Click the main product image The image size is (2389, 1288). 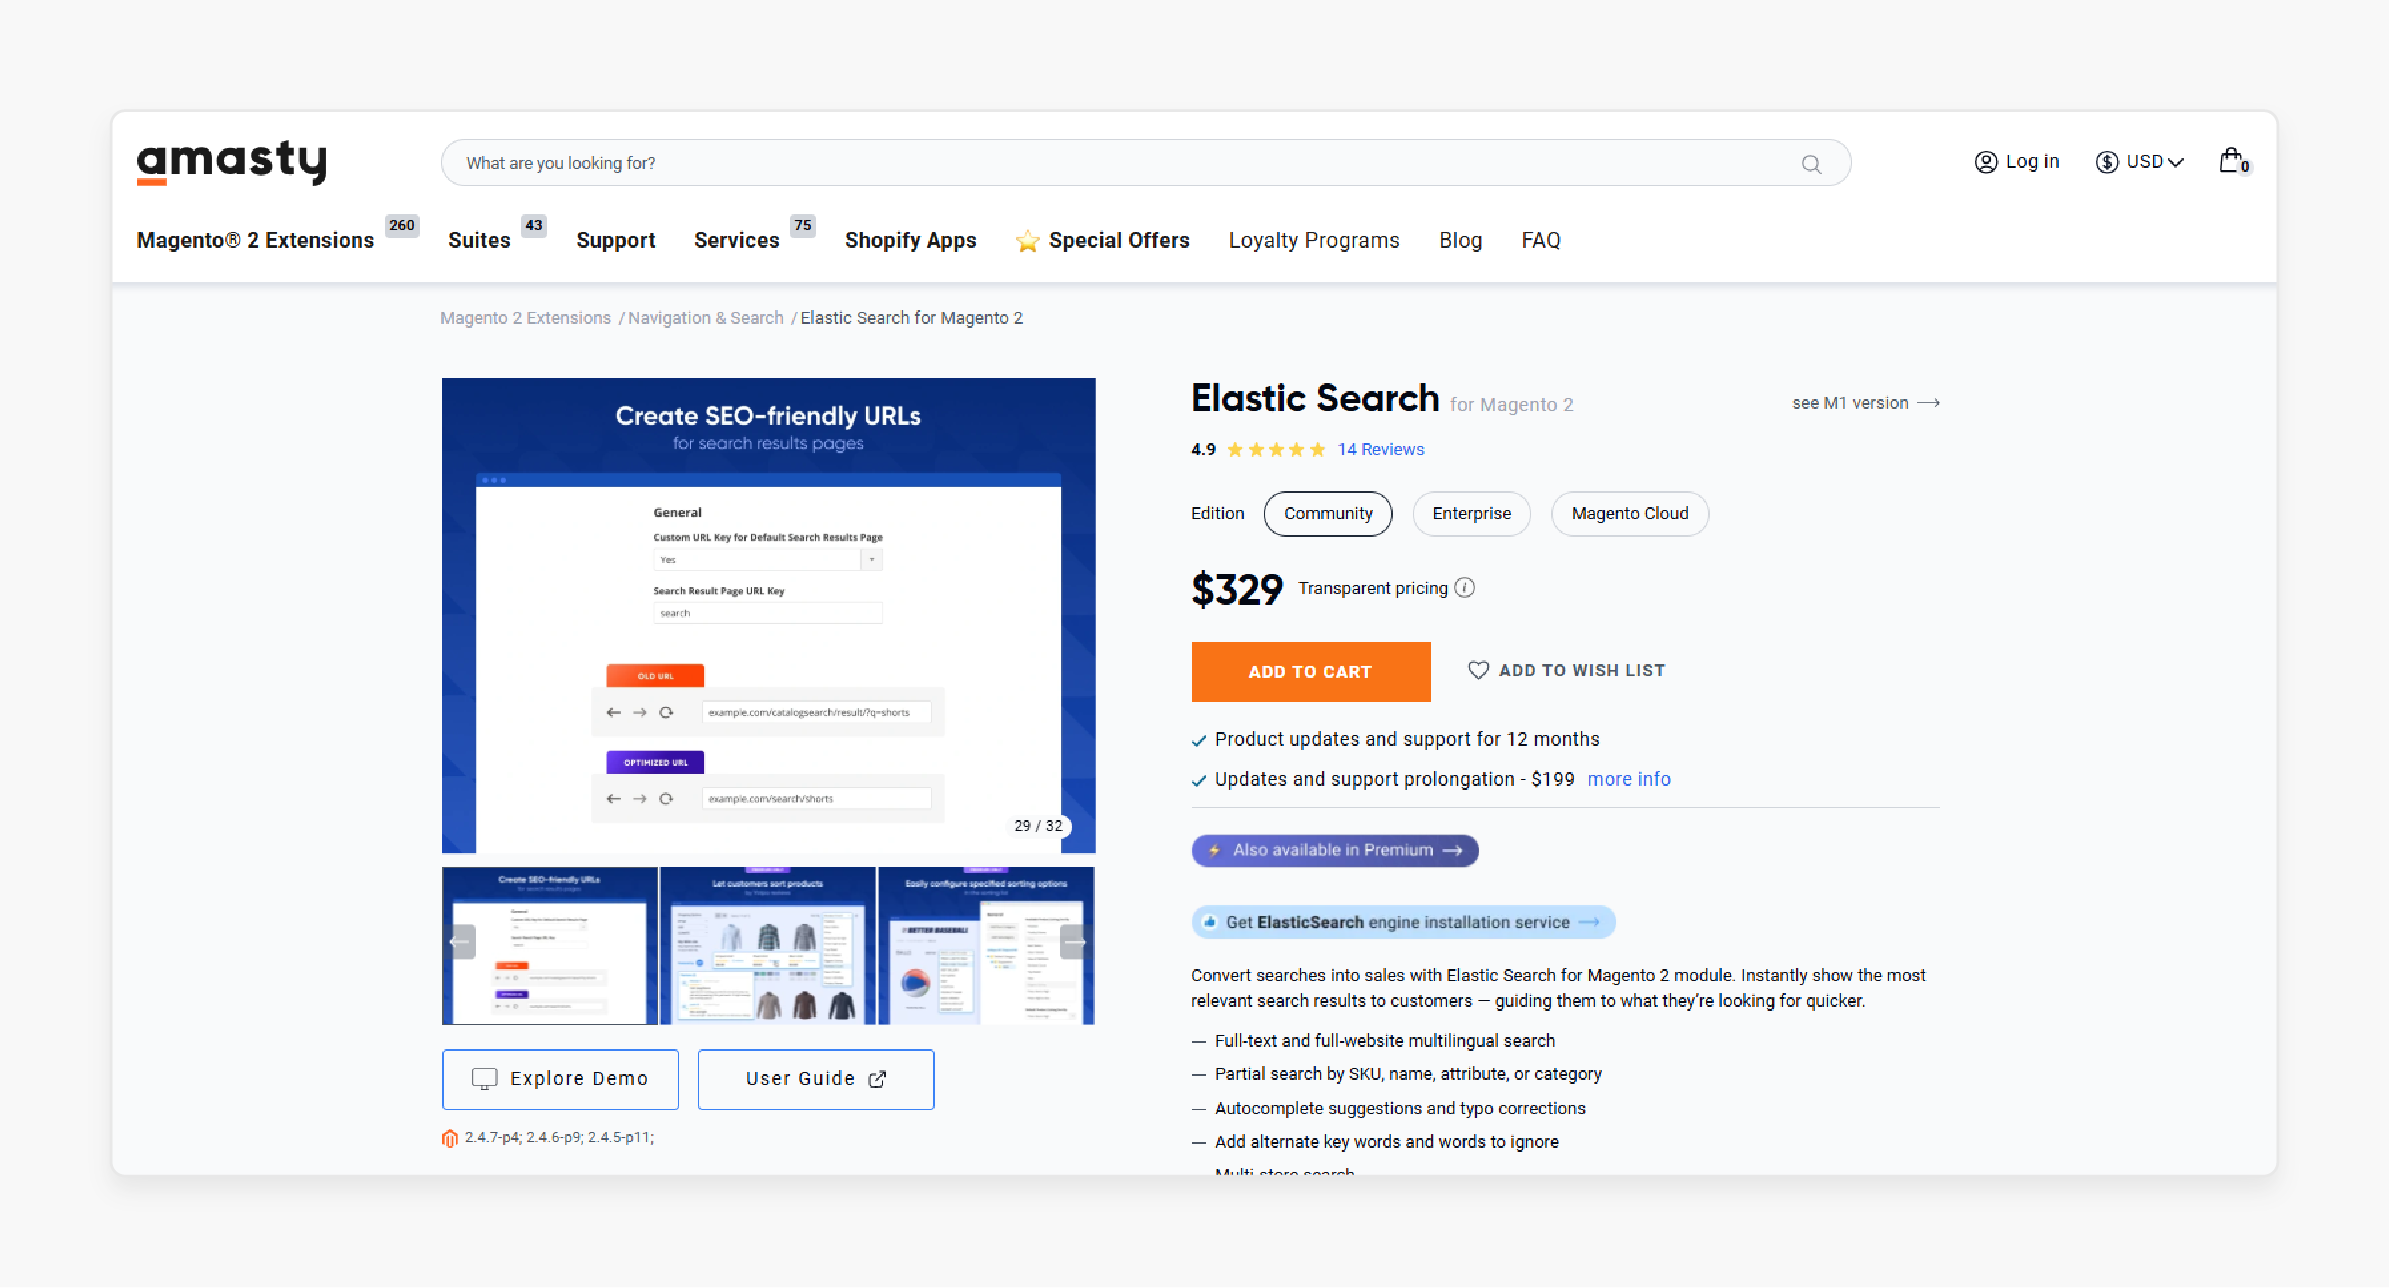(768, 615)
